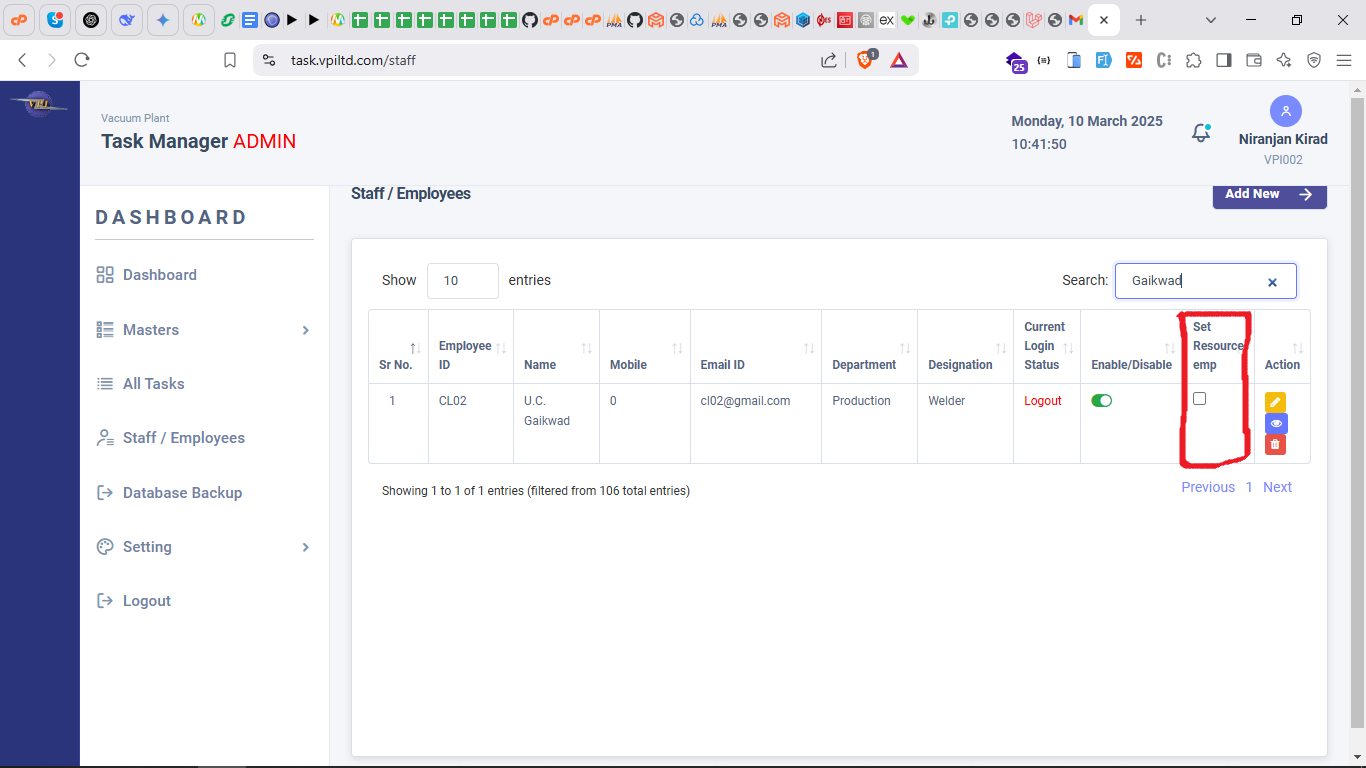The width and height of the screenshot is (1366, 768).
Task: Click the red Logout login status text
Action: (x=1043, y=401)
